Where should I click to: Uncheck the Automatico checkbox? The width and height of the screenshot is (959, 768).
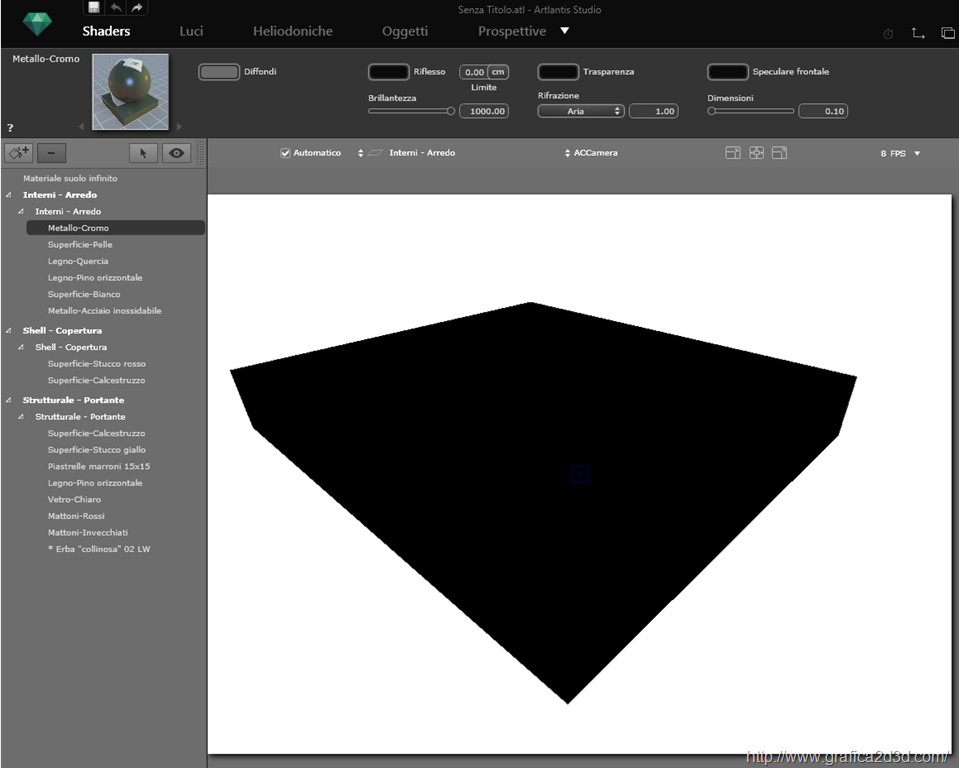pyautogui.click(x=286, y=153)
